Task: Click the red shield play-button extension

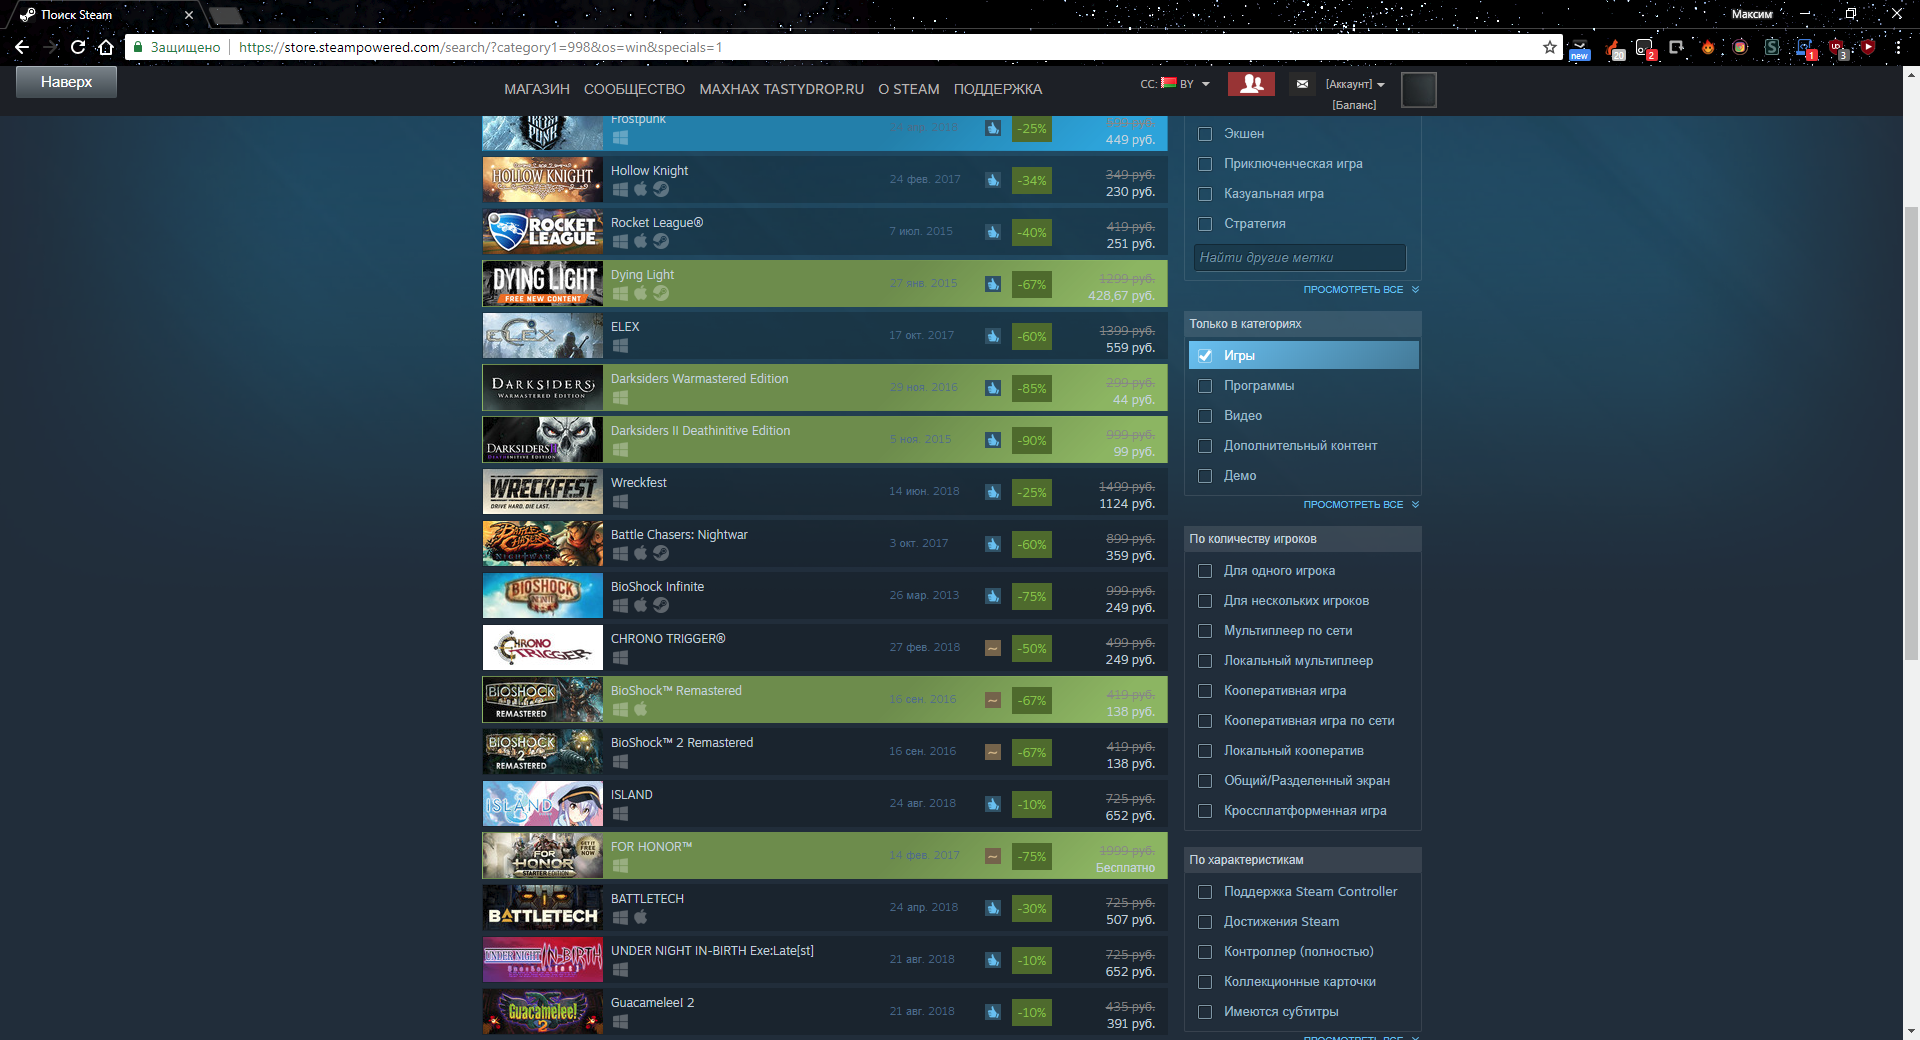Action: pos(1868,47)
